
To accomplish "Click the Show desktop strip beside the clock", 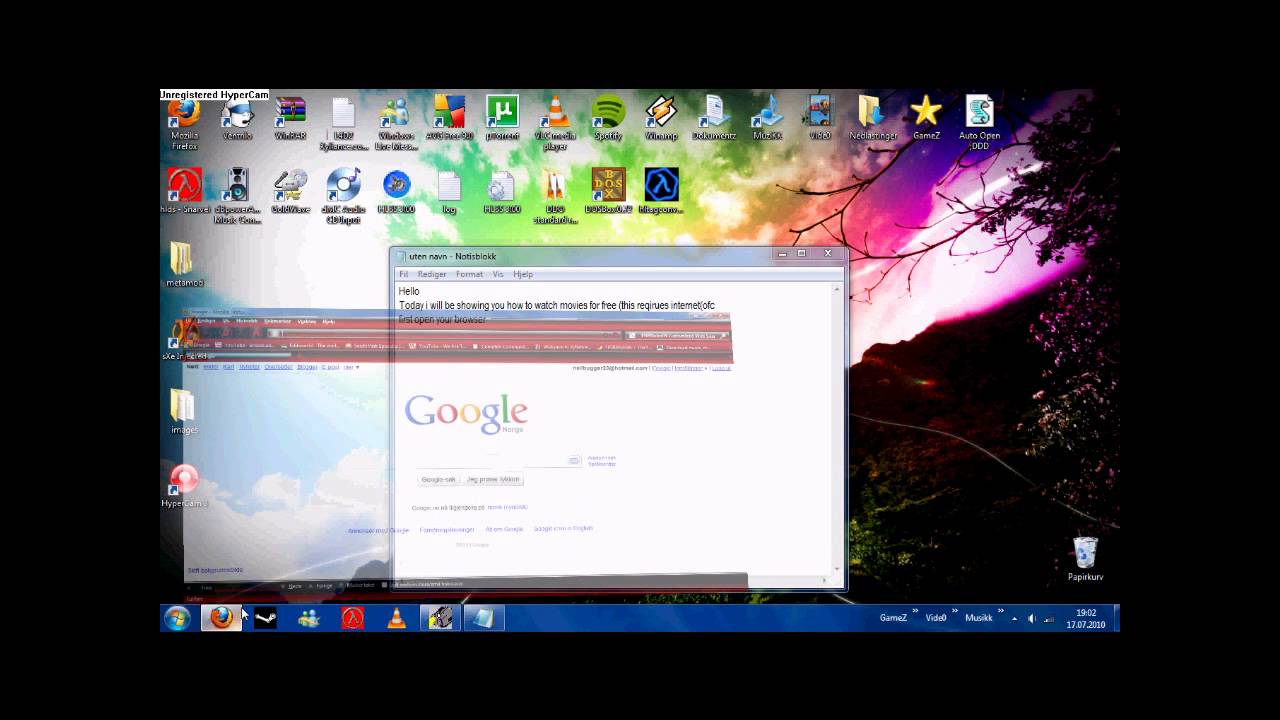I will pos(1116,618).
